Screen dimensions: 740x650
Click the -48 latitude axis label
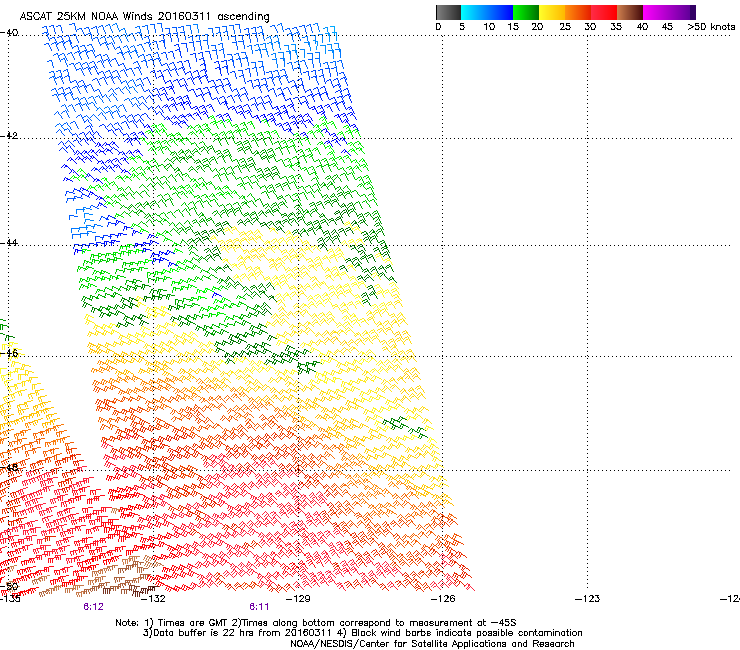[x=9, y=467]
